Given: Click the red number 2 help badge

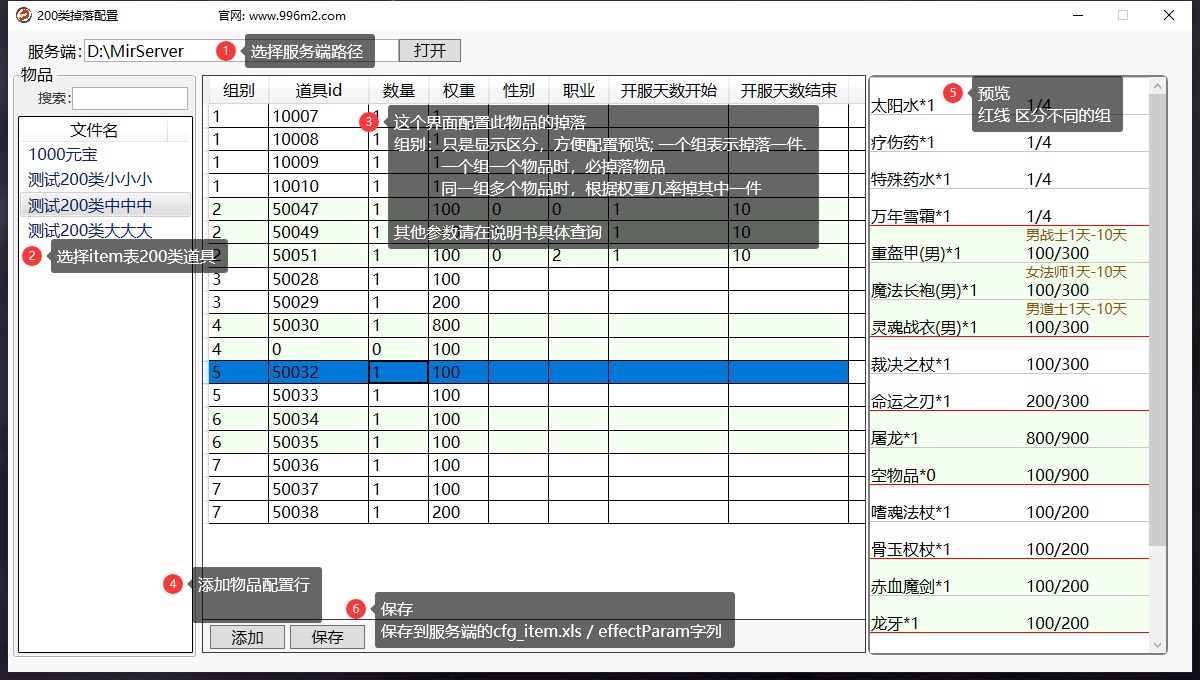Looking at the screenshot, I should [x=32, y=256].
